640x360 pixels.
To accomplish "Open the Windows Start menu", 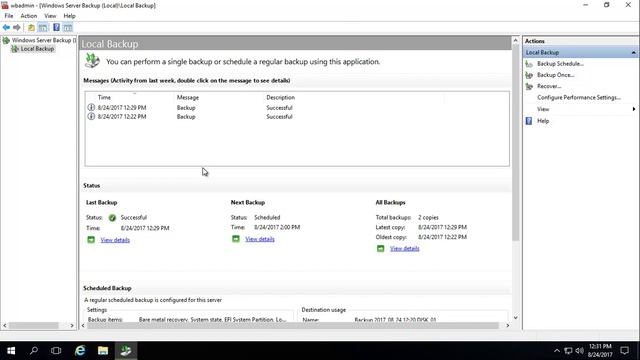I will click(x=11, y=351).
